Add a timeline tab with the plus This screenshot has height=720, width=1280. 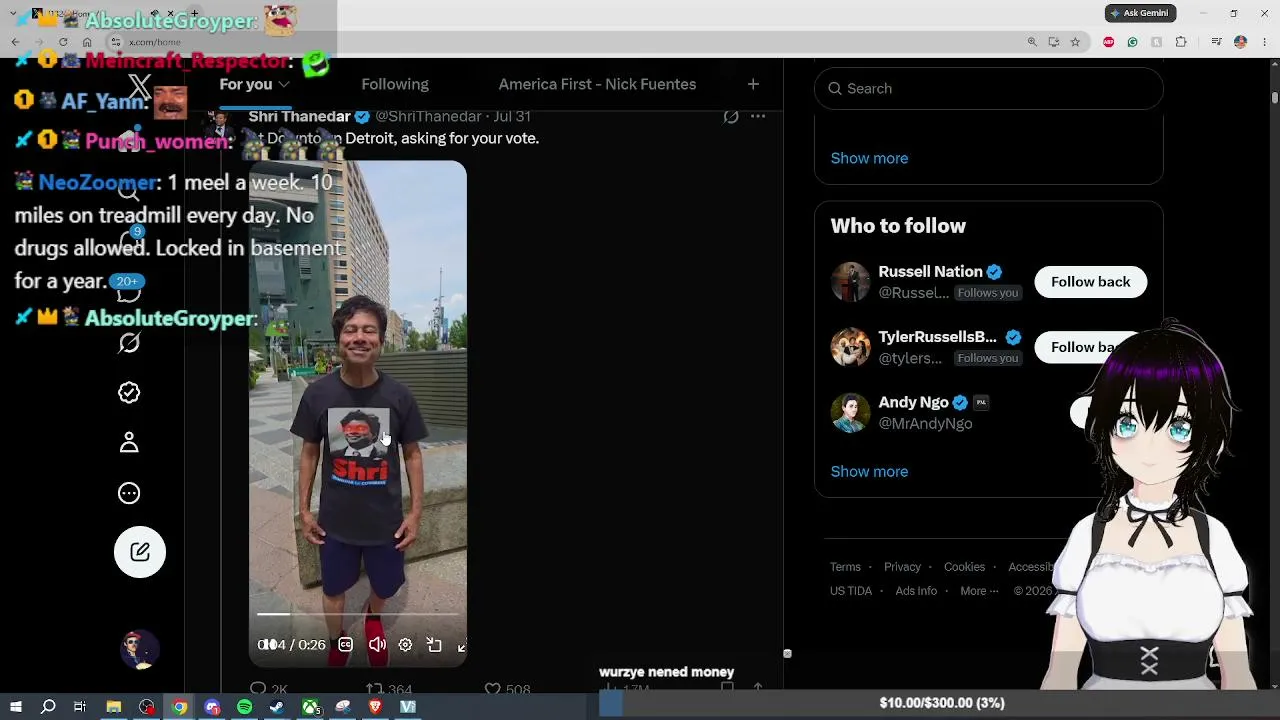point(753,84)
